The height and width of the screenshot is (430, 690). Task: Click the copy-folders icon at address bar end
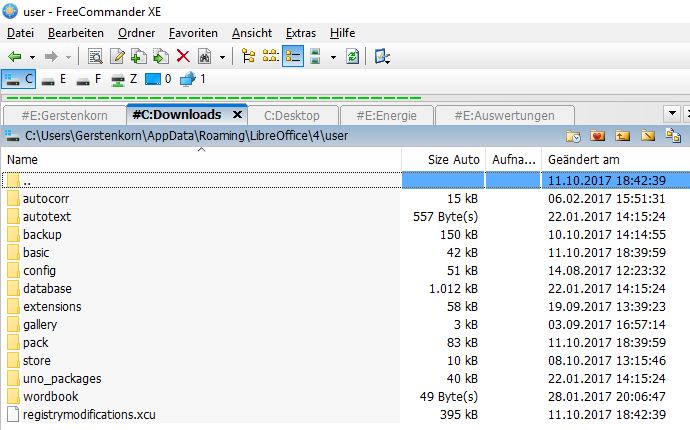pyautogui.click(x=673, y=136)
